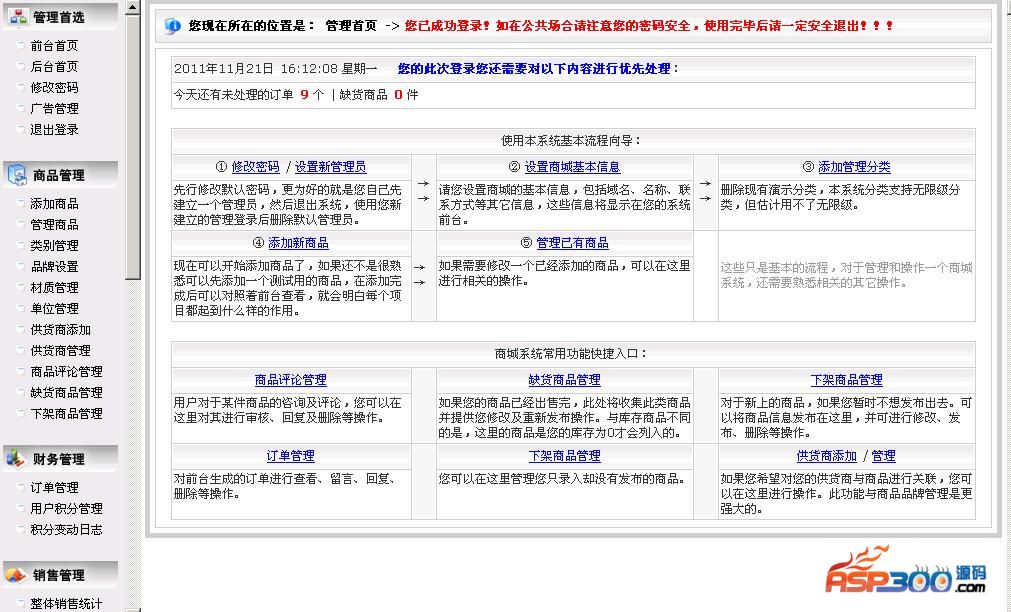Click the 销售管理 section icon

pos(16,575)
